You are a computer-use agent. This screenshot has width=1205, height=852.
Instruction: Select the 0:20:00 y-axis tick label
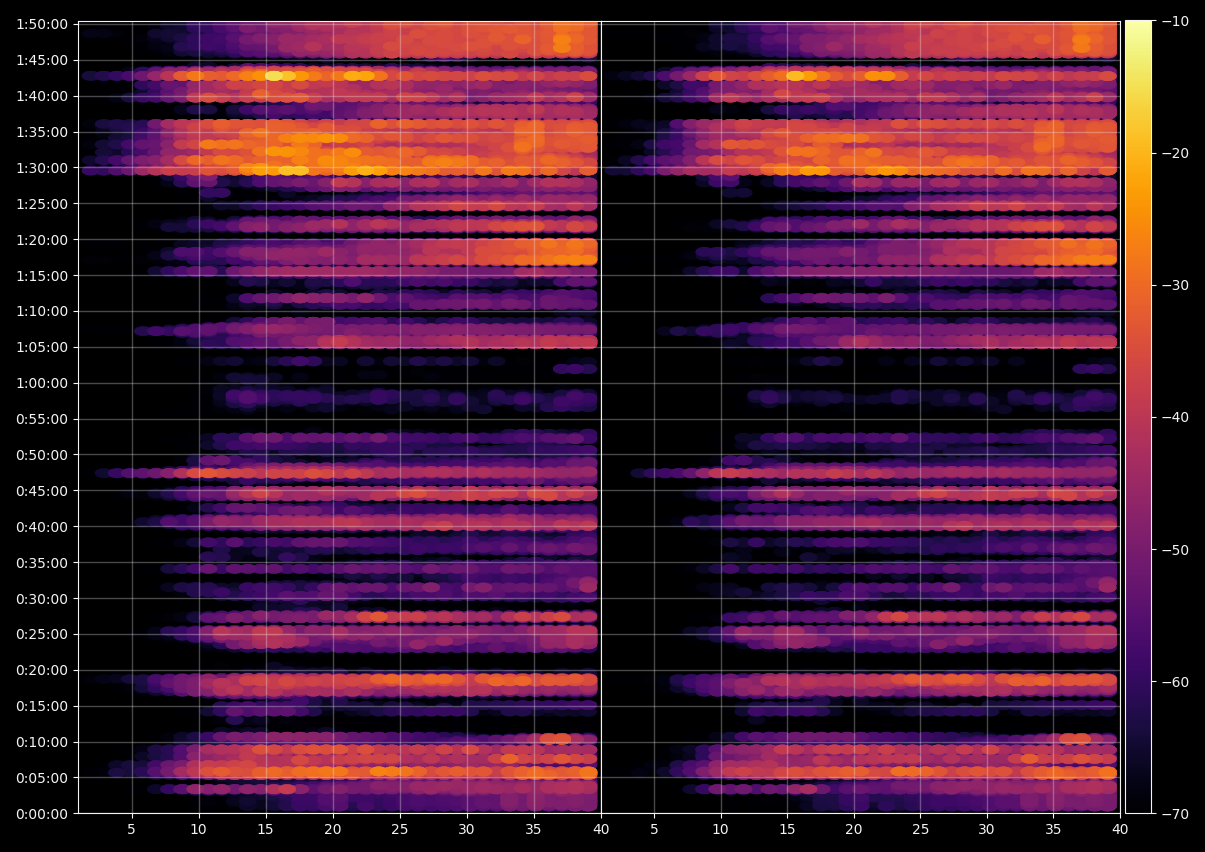(42, 670)
